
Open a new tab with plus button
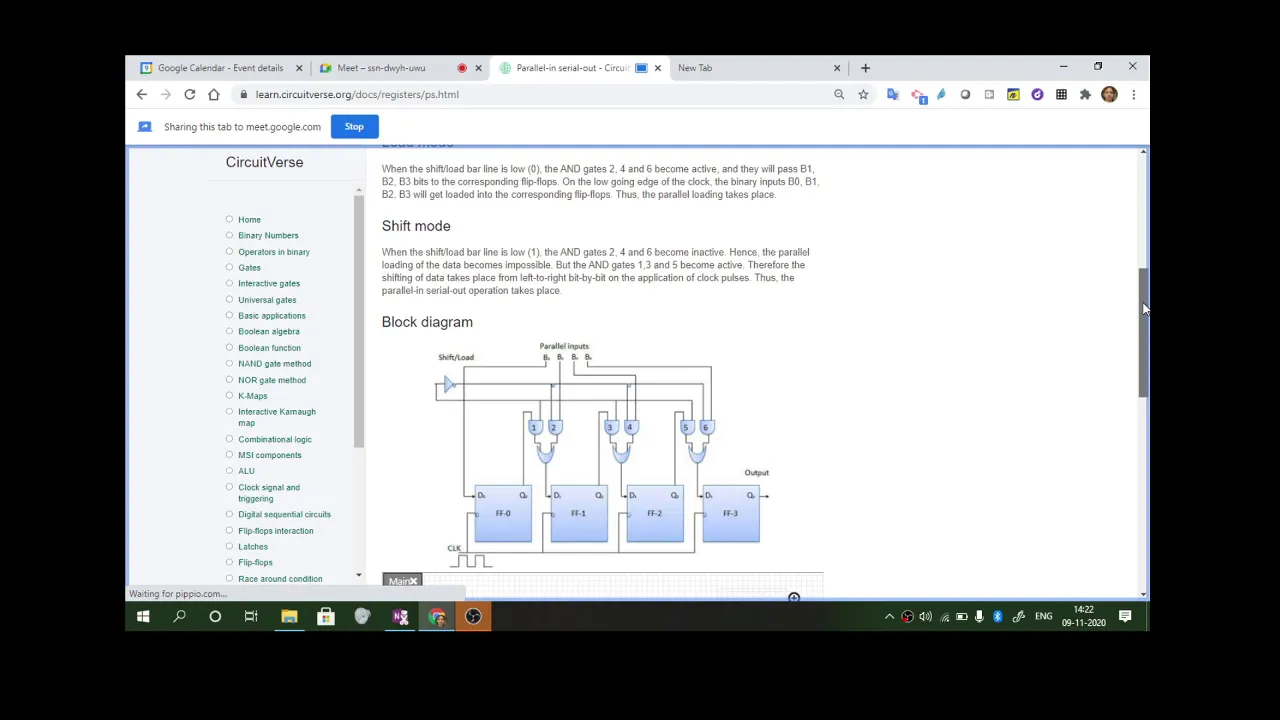click(865, 68)
